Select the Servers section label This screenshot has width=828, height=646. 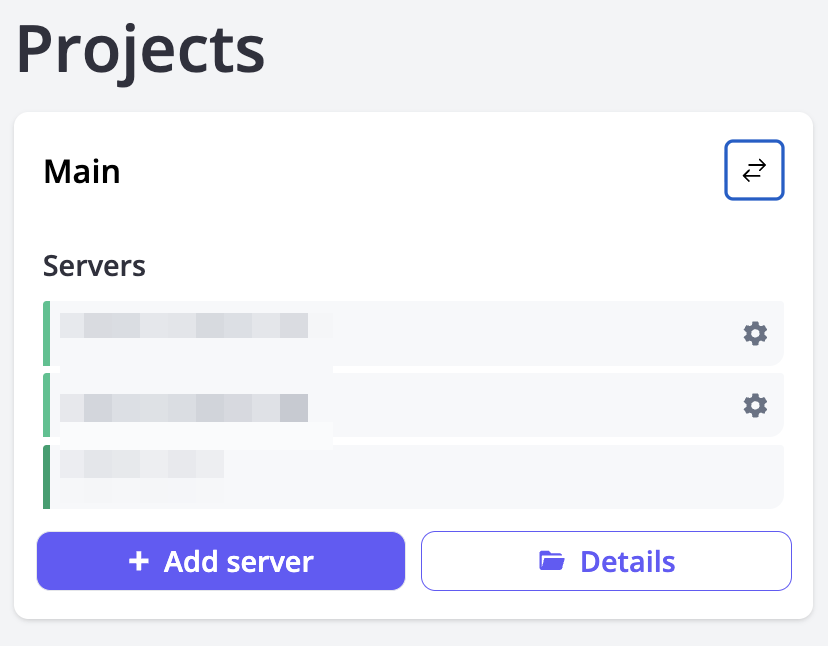(x=94, y=266)
